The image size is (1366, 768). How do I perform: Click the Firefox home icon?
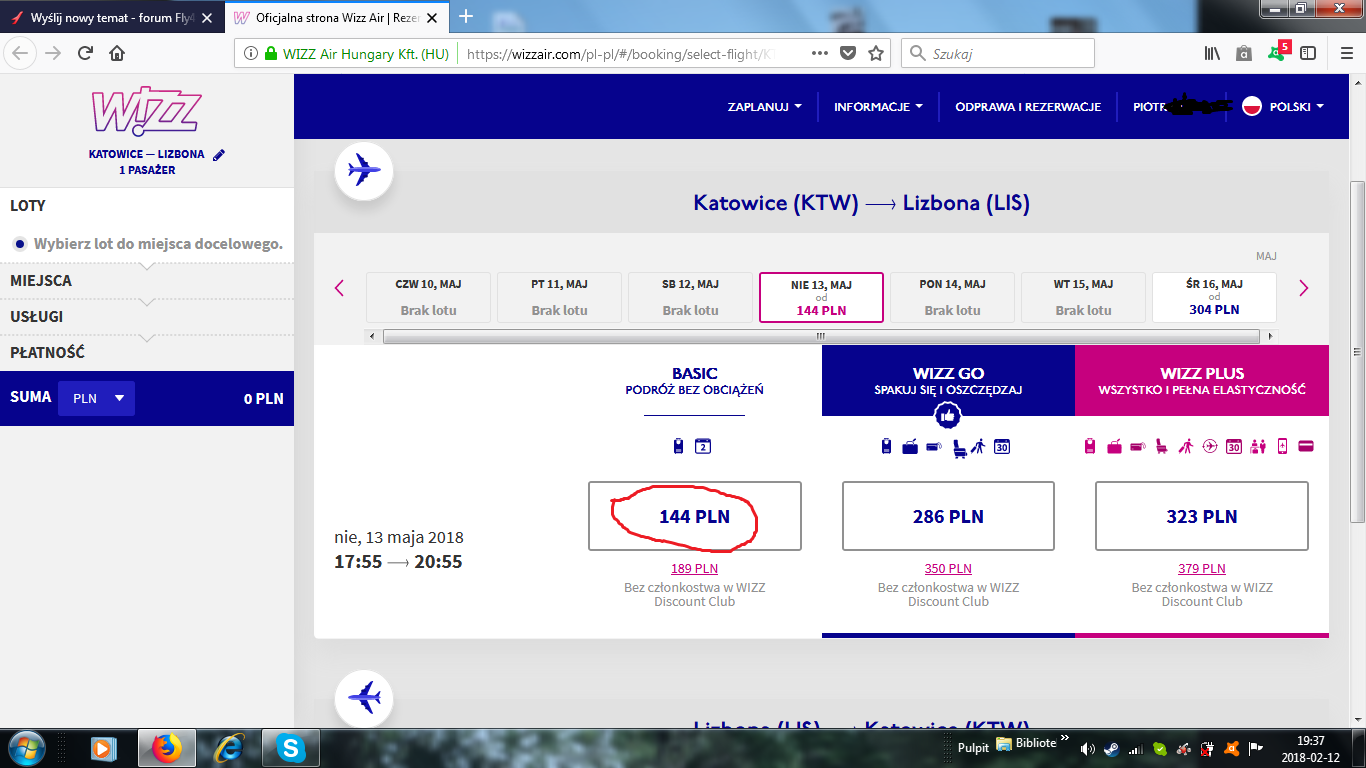[x=117, y=54]
